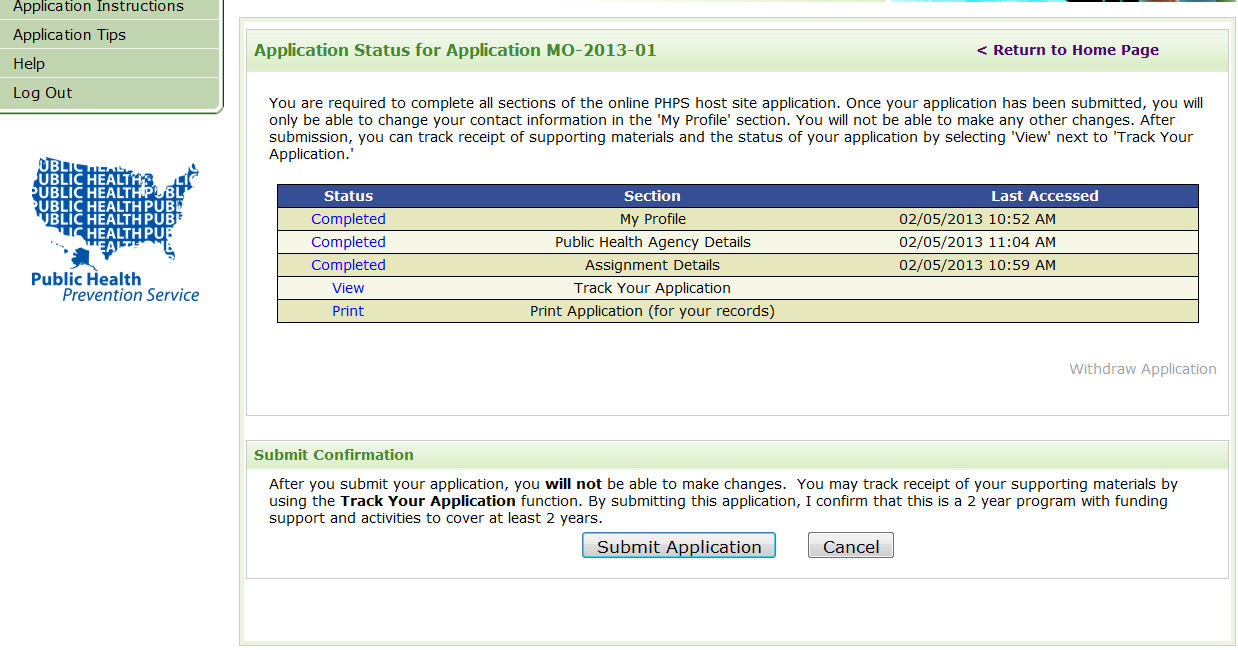This screenshot has width=1238, height=650.
Task: Log Out using the sidebar link
Action: (43, 93)
